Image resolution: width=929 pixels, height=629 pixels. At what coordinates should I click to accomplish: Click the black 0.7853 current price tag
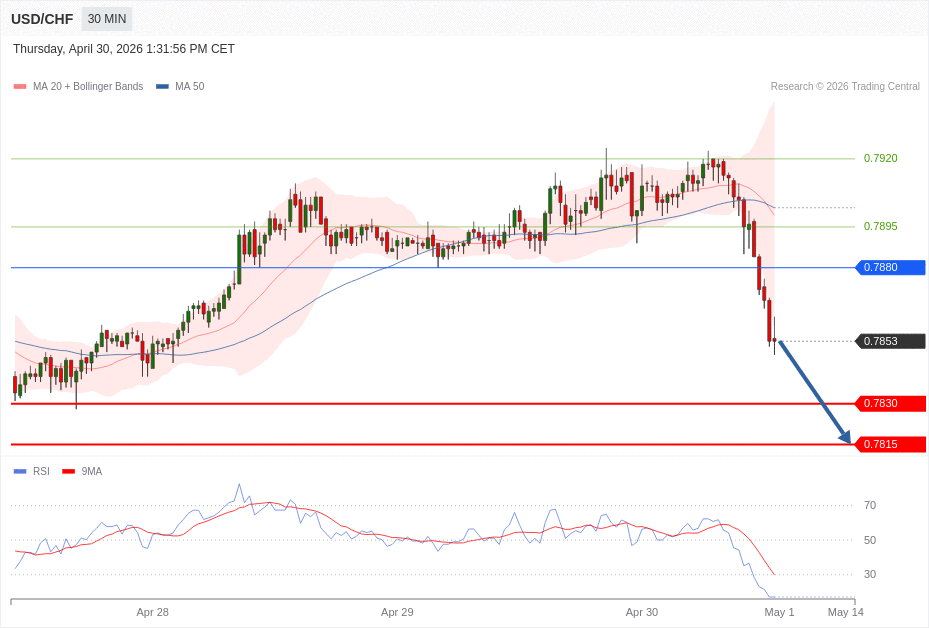coord(889,341)
